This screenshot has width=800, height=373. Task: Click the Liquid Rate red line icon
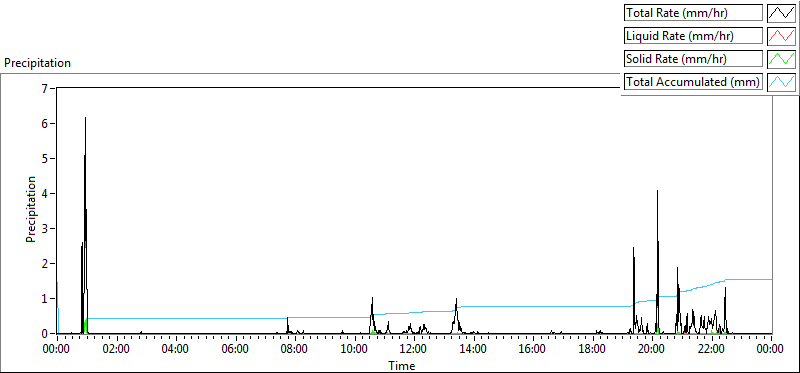point(781,36)
